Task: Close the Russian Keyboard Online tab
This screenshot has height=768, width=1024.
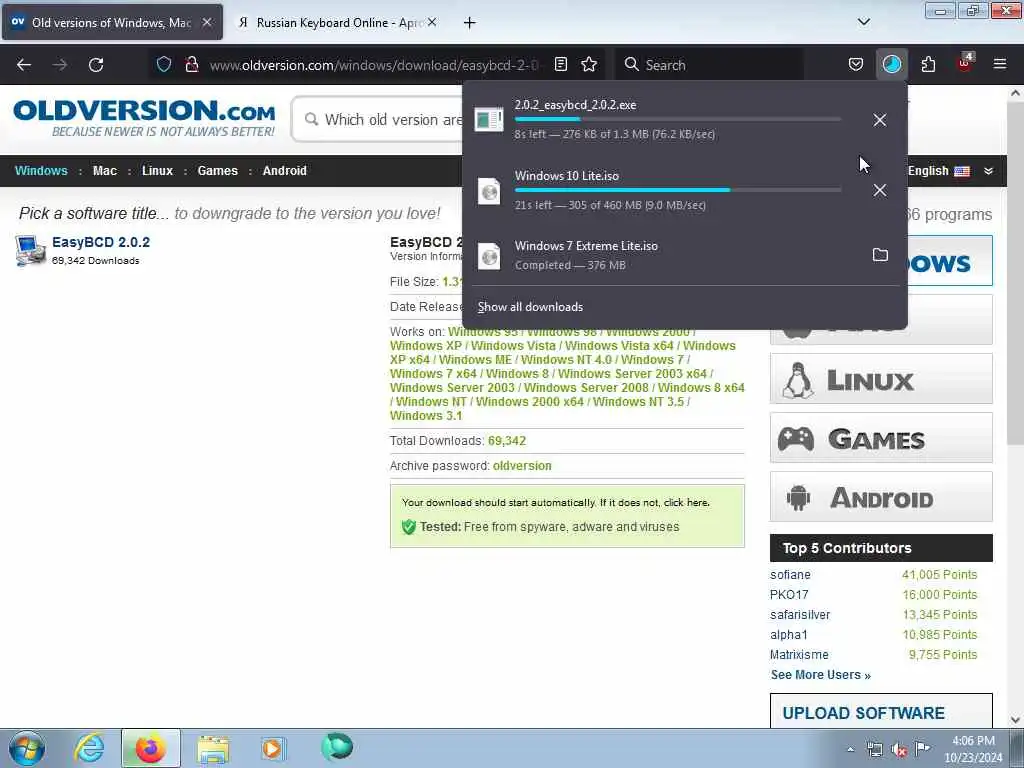Action: click(x=432, y=22)
